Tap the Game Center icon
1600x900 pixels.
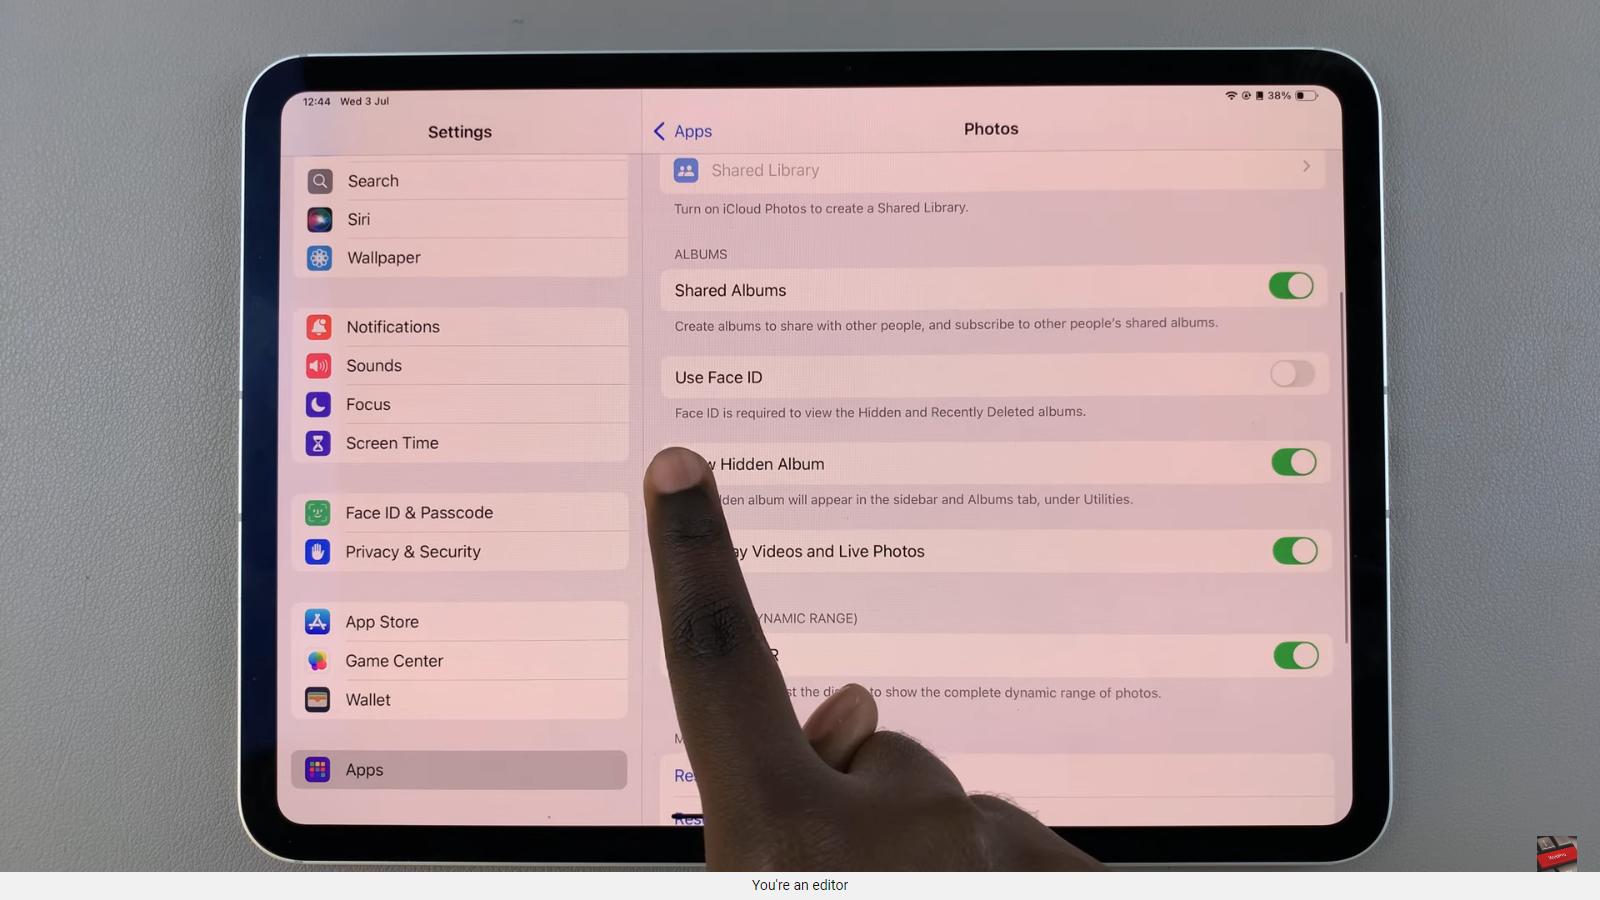(x=318, y=661)
